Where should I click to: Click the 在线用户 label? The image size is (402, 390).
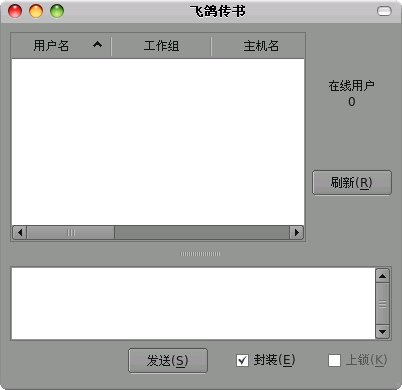352,86
